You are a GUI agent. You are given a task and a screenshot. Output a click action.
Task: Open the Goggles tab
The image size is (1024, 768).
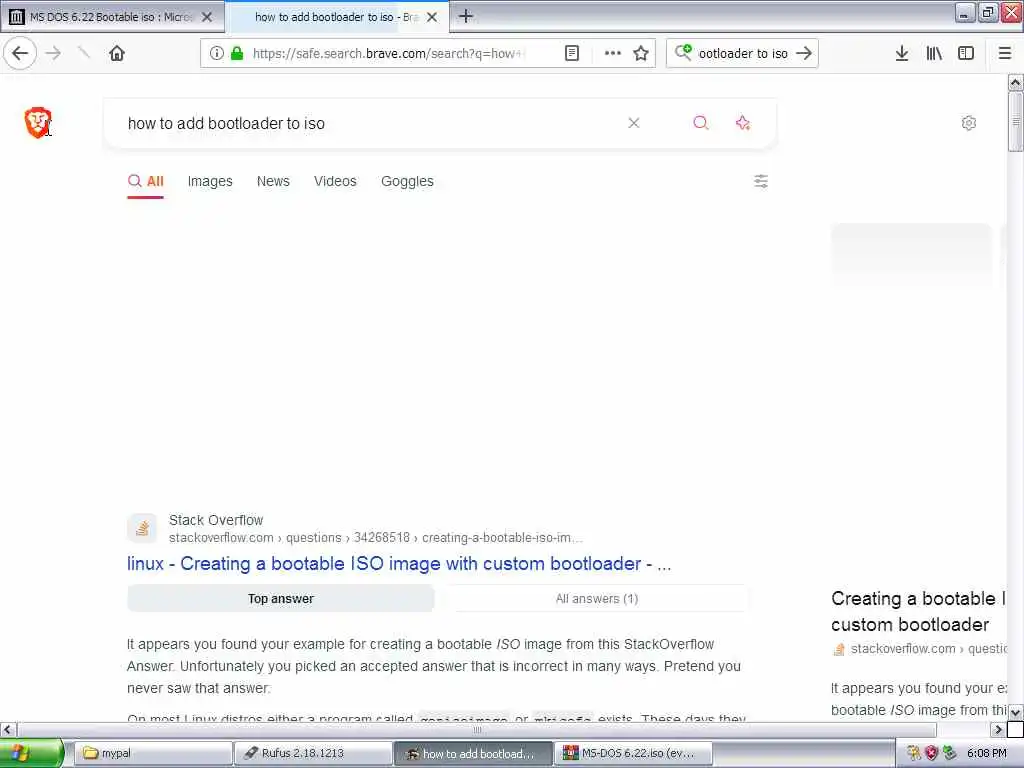pos(407,182)
